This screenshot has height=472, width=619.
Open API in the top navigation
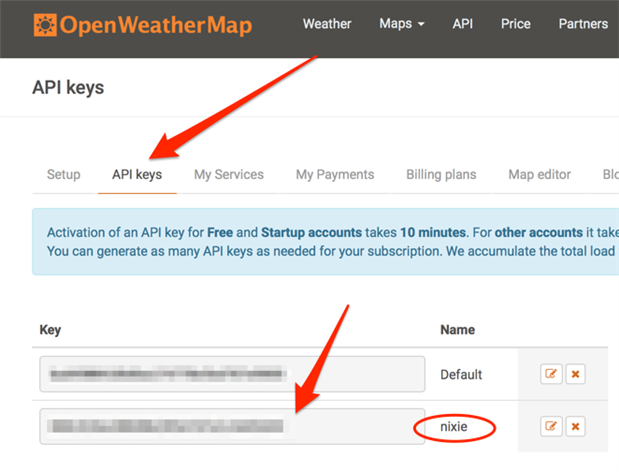pyautogui.click(x=463, y=24)
